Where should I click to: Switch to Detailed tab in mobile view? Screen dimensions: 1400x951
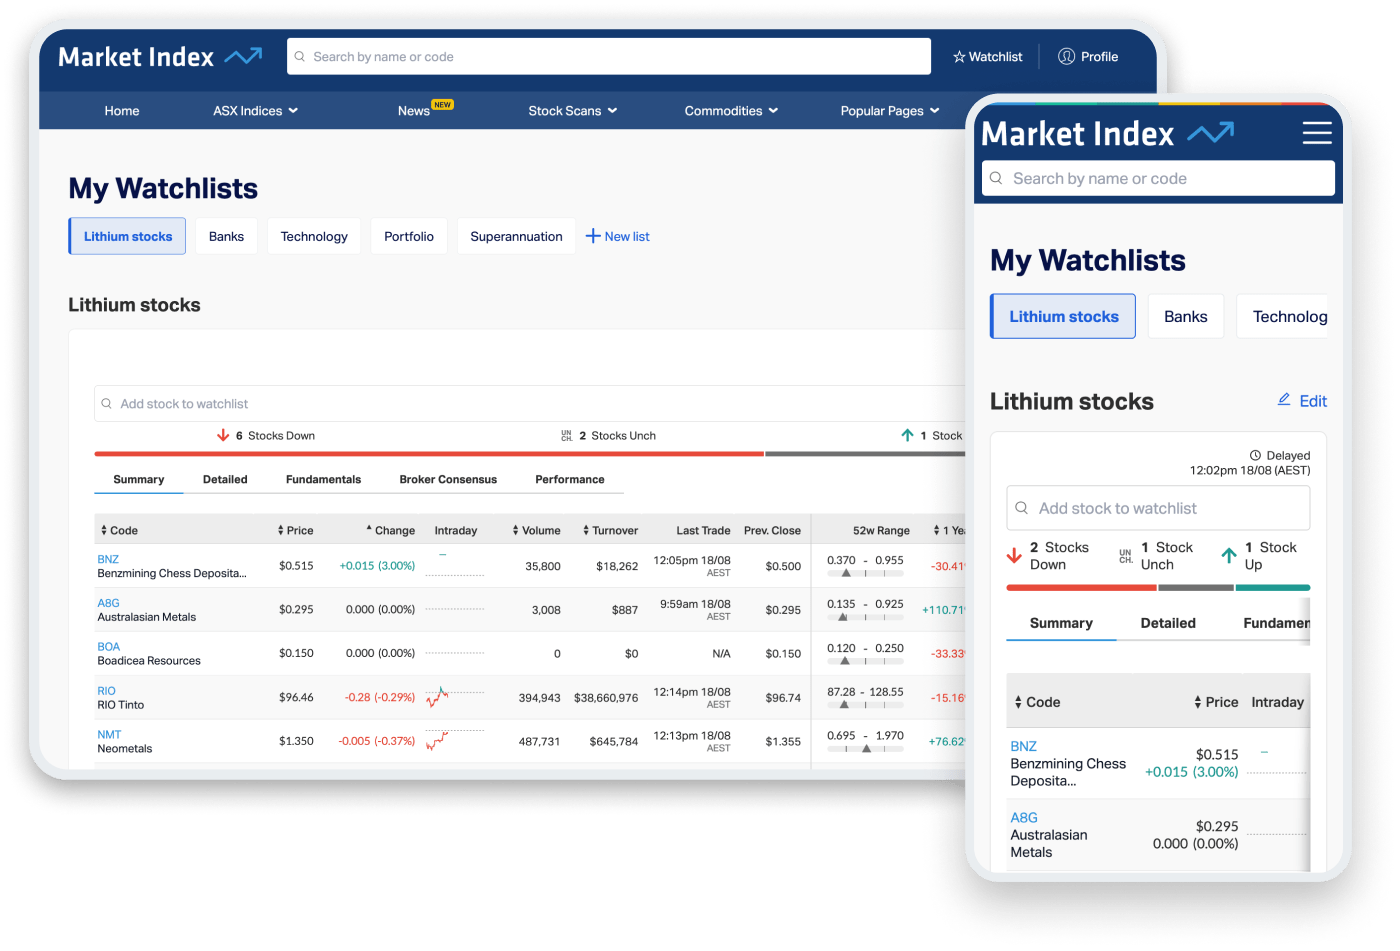(x=1168, y=623)
